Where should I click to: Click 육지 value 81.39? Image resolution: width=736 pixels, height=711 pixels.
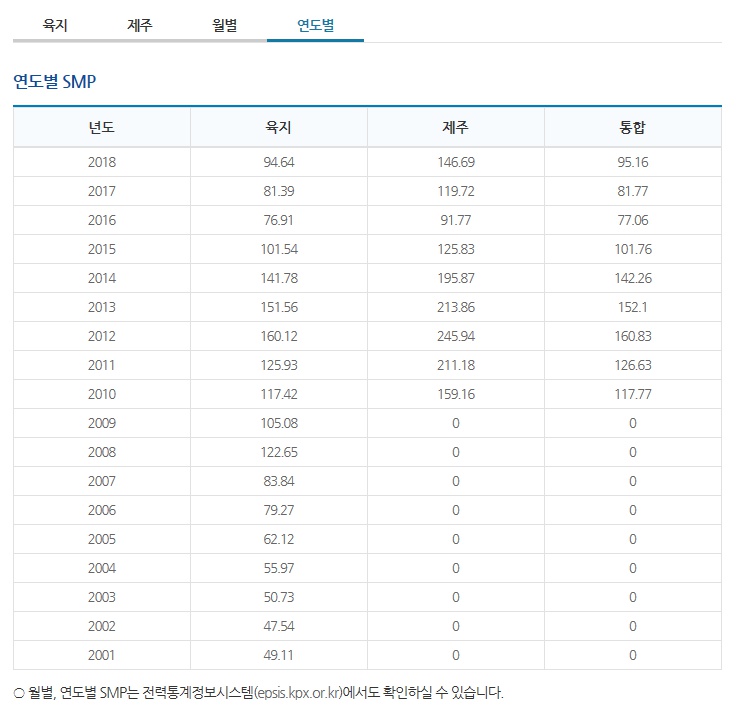[279, 191]
